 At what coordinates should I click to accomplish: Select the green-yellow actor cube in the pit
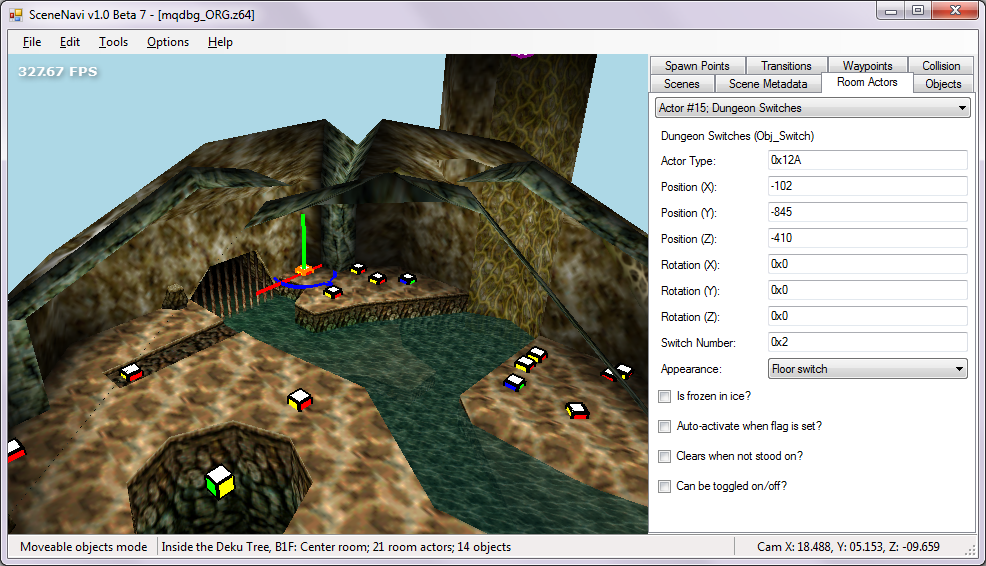tap(220, 481)
